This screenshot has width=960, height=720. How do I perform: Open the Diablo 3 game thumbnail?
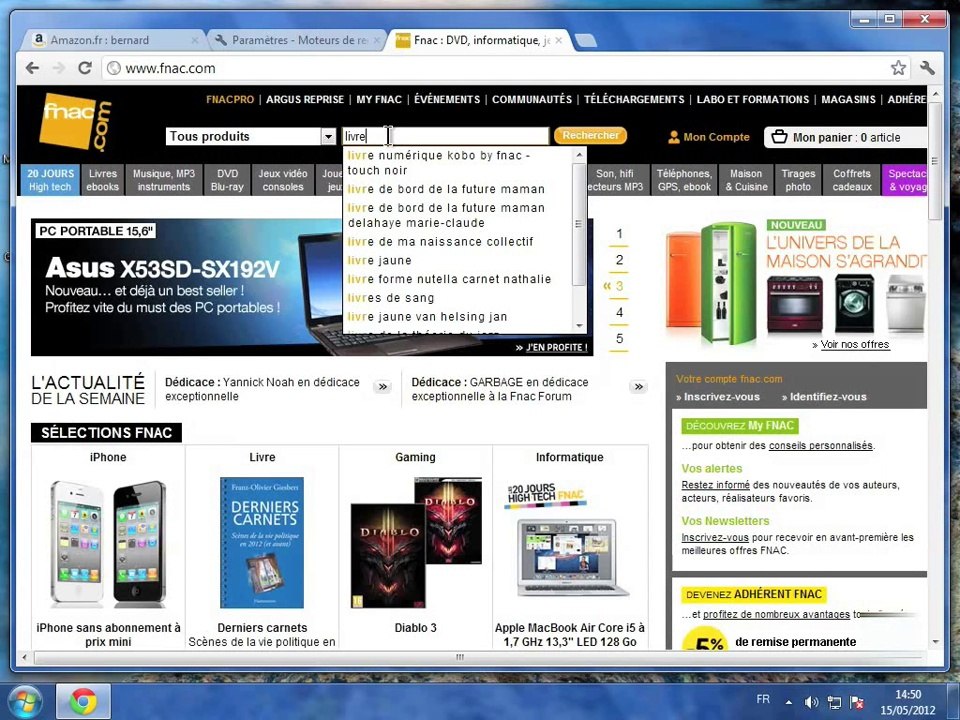tap(416, 542)
